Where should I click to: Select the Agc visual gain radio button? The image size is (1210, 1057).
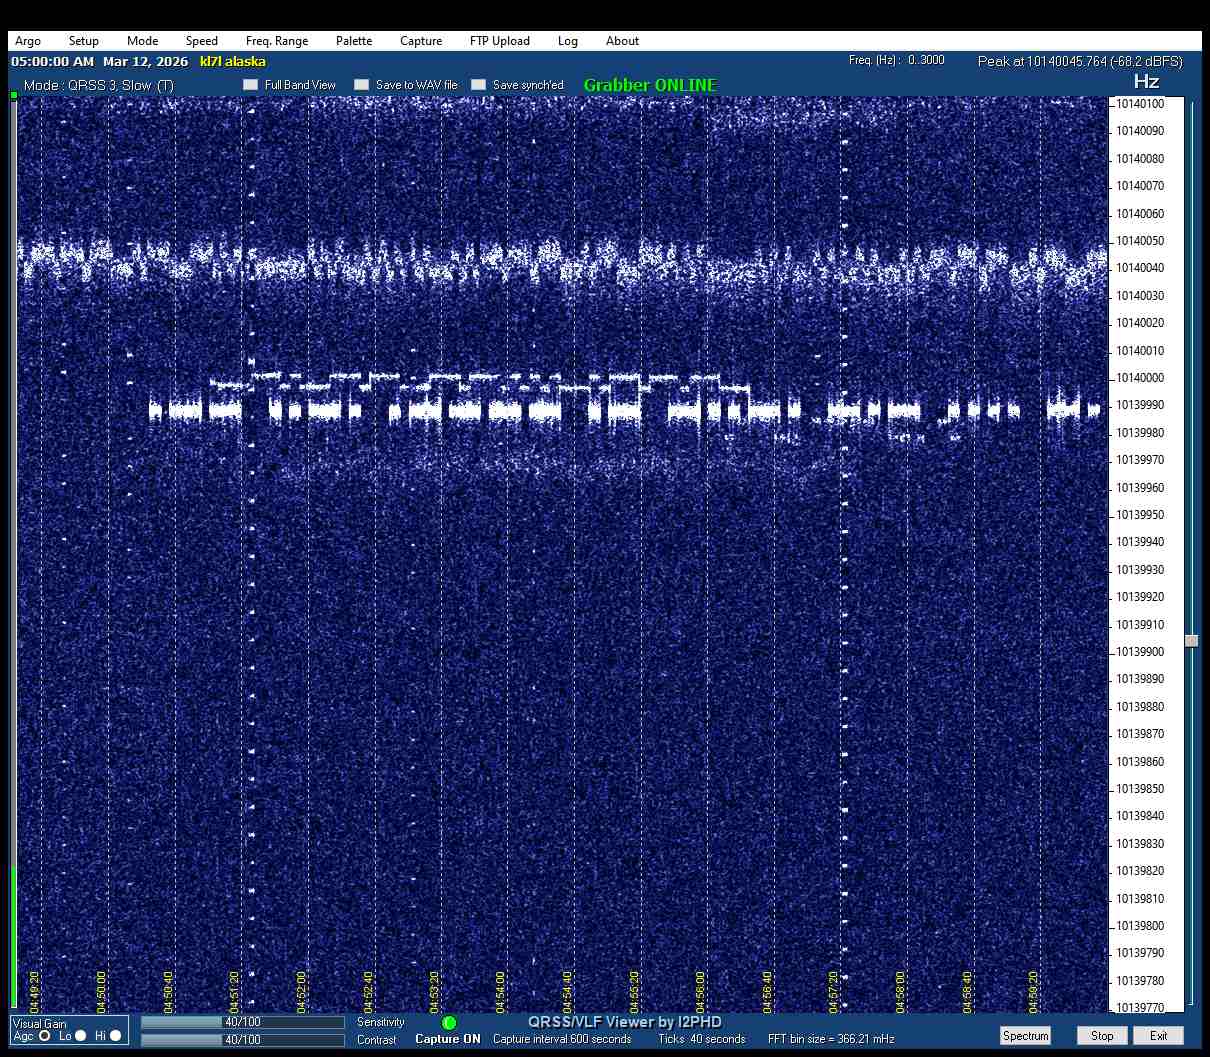pos(45,1036)
